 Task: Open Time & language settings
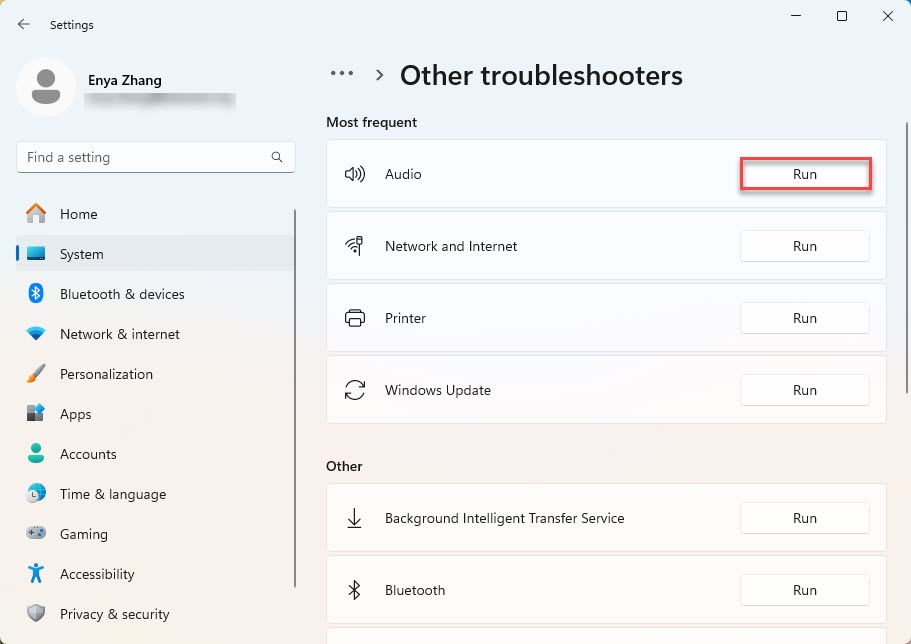[112, 494]
